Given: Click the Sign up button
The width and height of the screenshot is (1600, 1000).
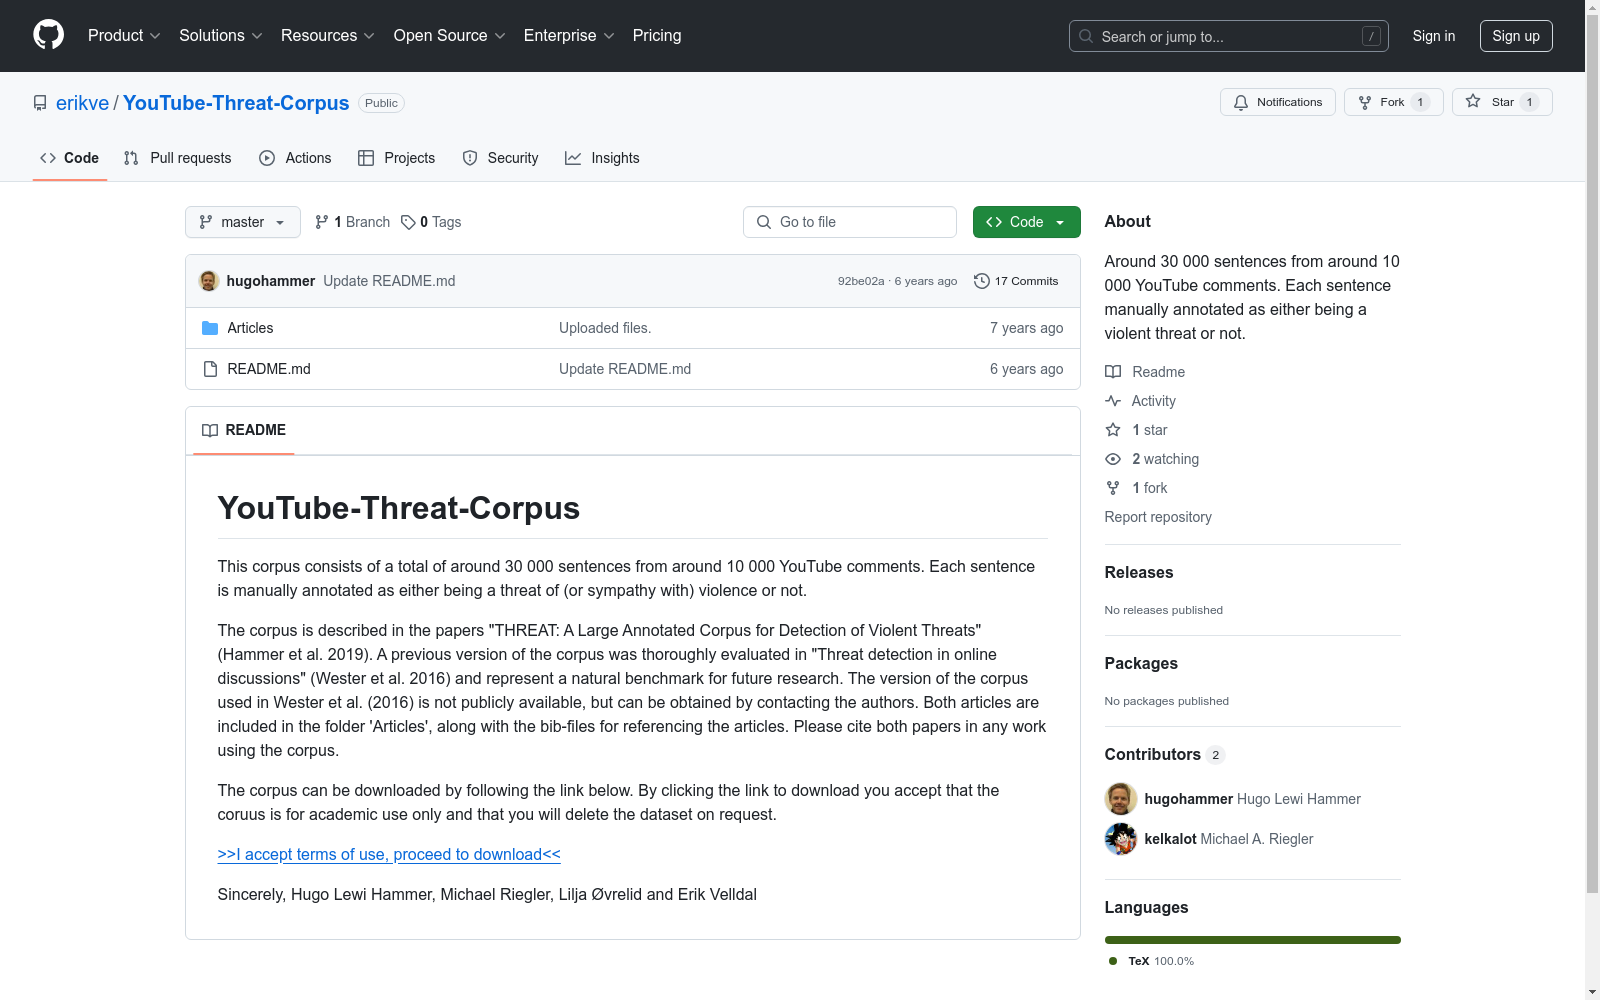Looking at the screenshot, I should pos(1516,36).
